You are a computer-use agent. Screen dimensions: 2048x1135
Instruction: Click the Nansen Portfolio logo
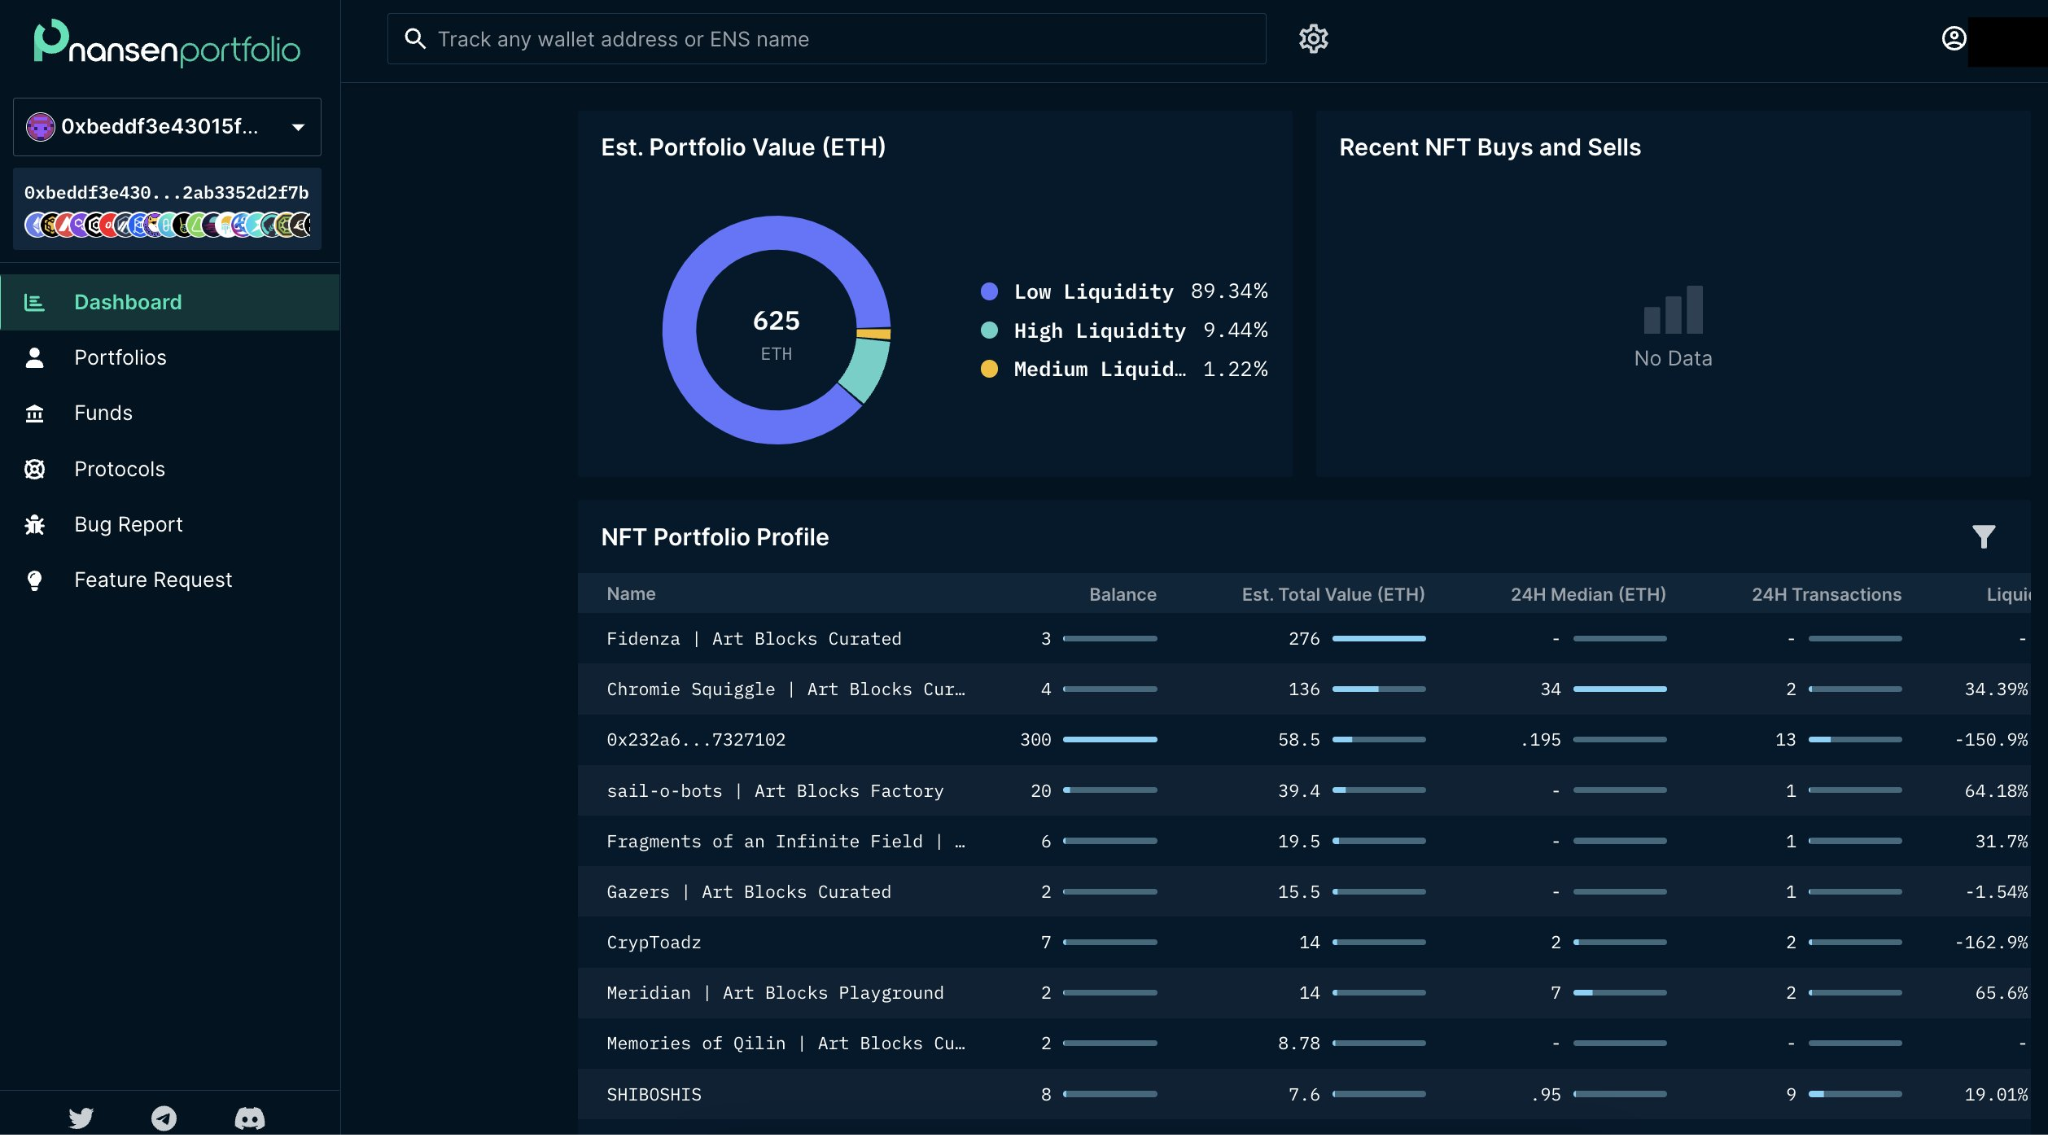(x=166, y=44)
